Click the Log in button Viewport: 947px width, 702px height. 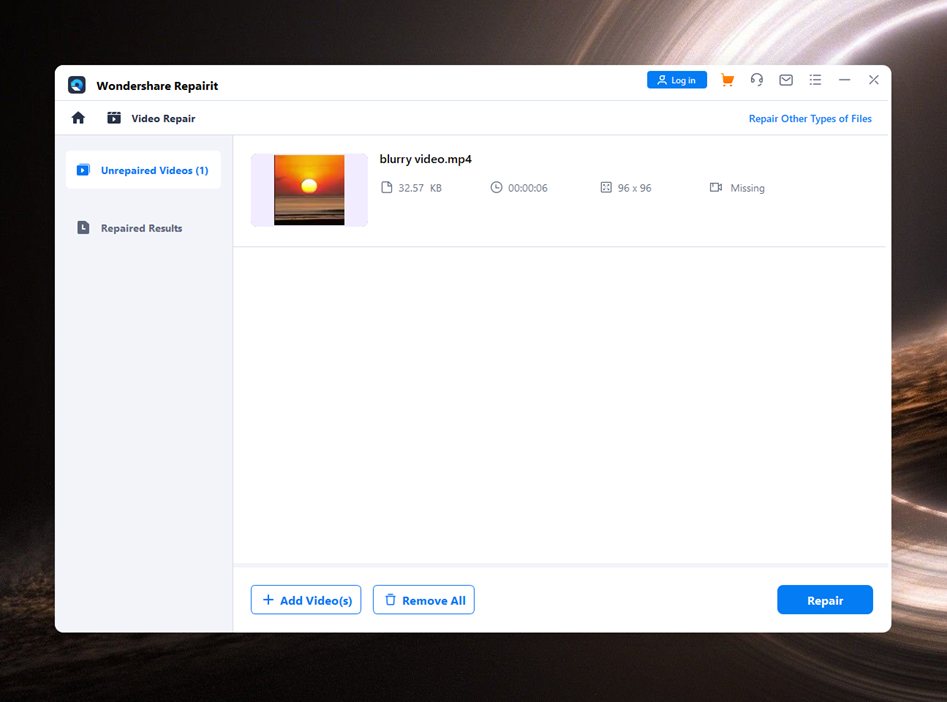(677, 80)
